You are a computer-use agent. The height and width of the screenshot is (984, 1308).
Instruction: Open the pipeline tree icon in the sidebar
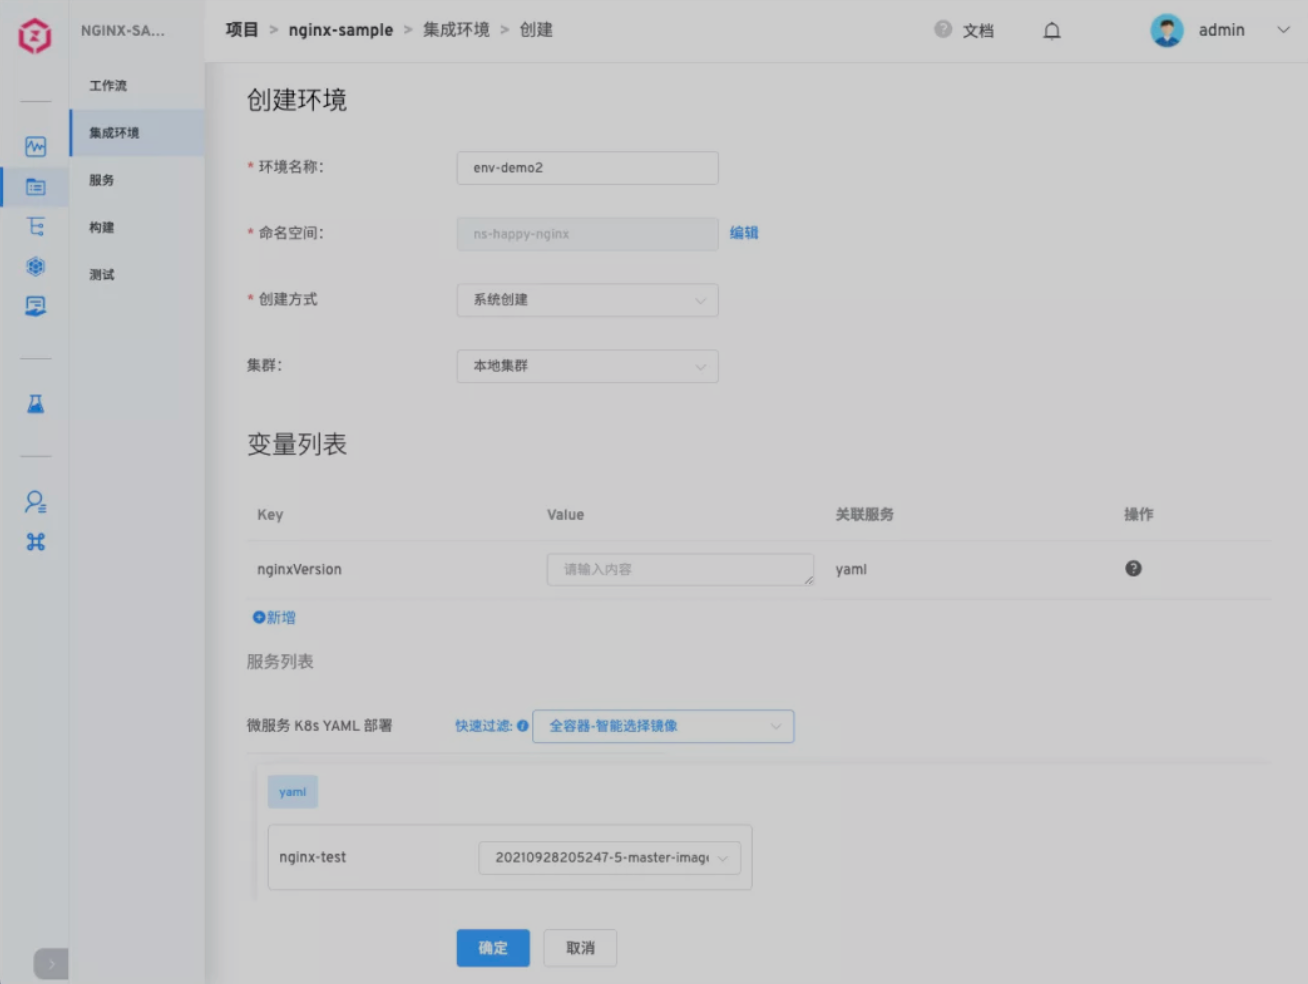coord(35,227)
